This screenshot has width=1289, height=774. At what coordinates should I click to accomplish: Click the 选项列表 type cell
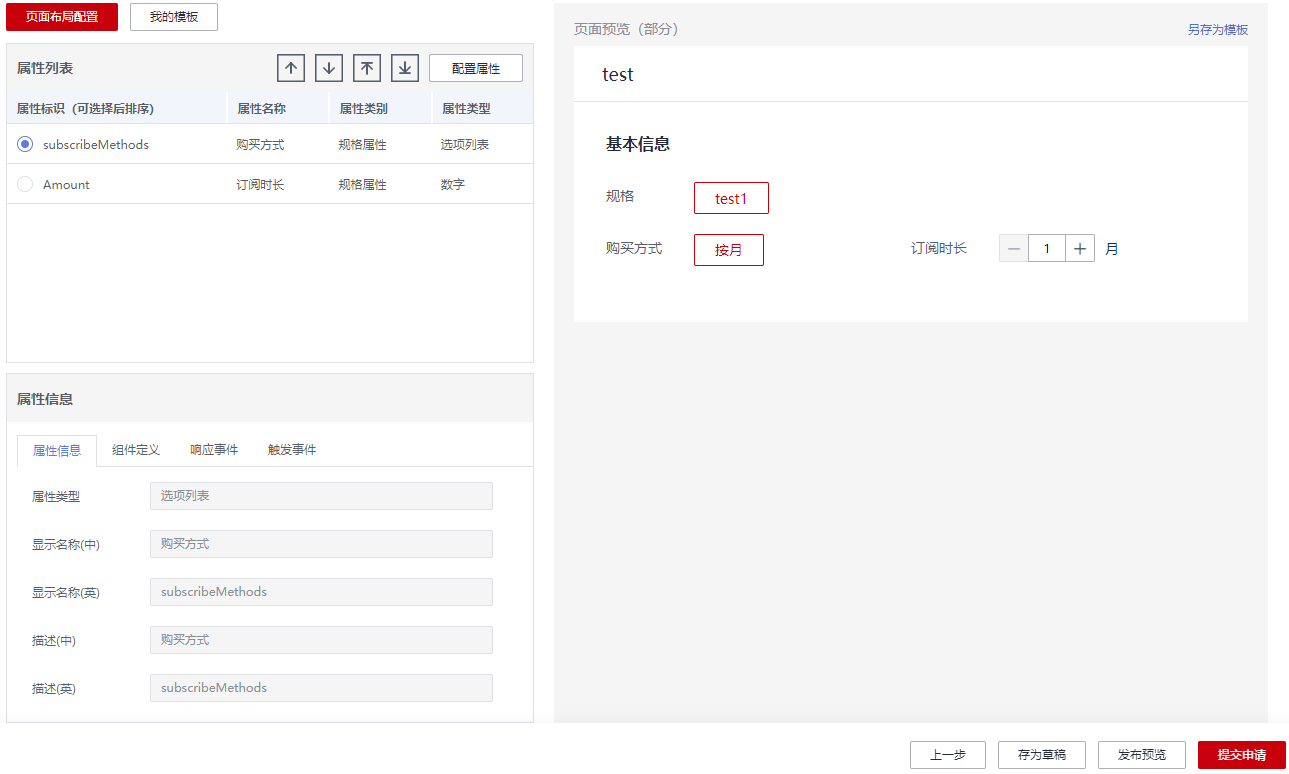(x=465, y=144)
